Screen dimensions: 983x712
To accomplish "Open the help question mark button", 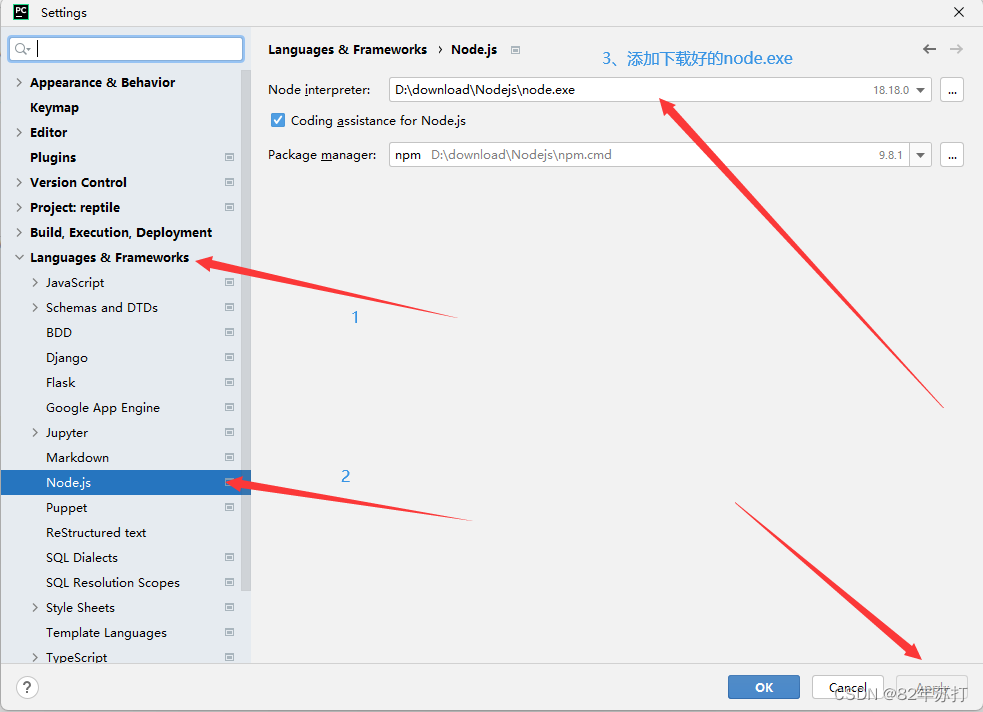I will coord(27,688).
